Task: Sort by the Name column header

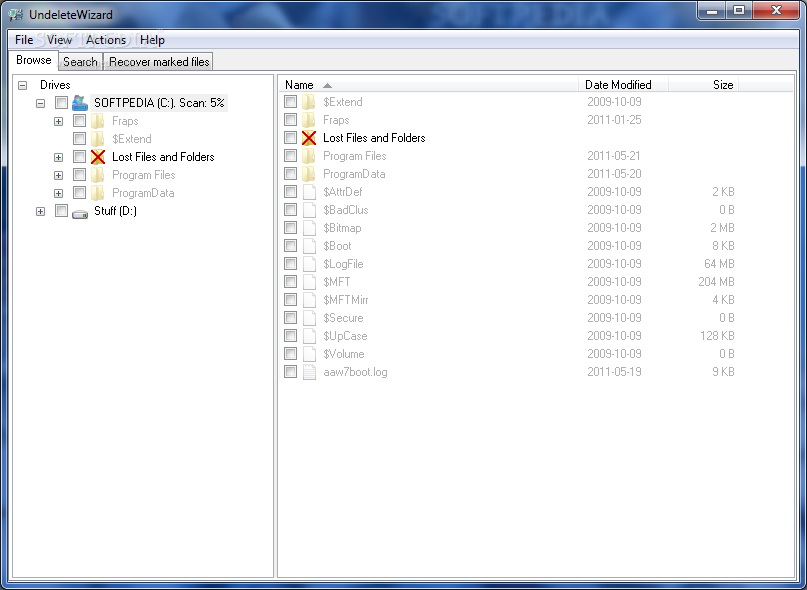Action: [428, 85]
